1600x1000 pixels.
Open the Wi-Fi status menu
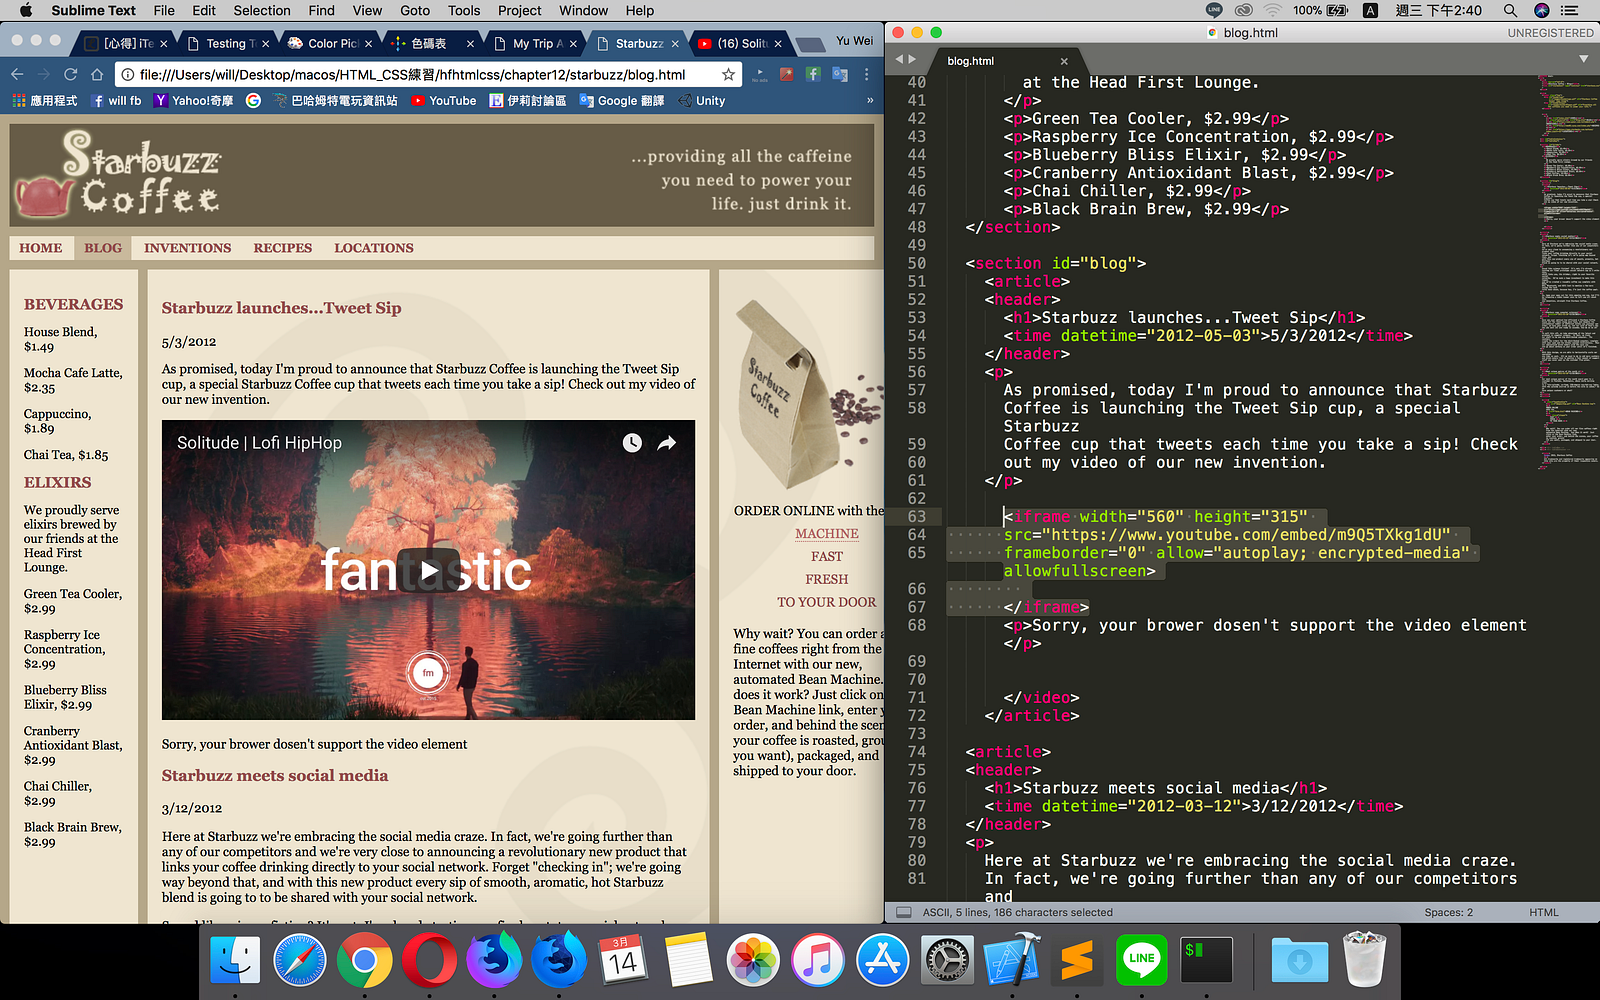tap(1272, 10)
